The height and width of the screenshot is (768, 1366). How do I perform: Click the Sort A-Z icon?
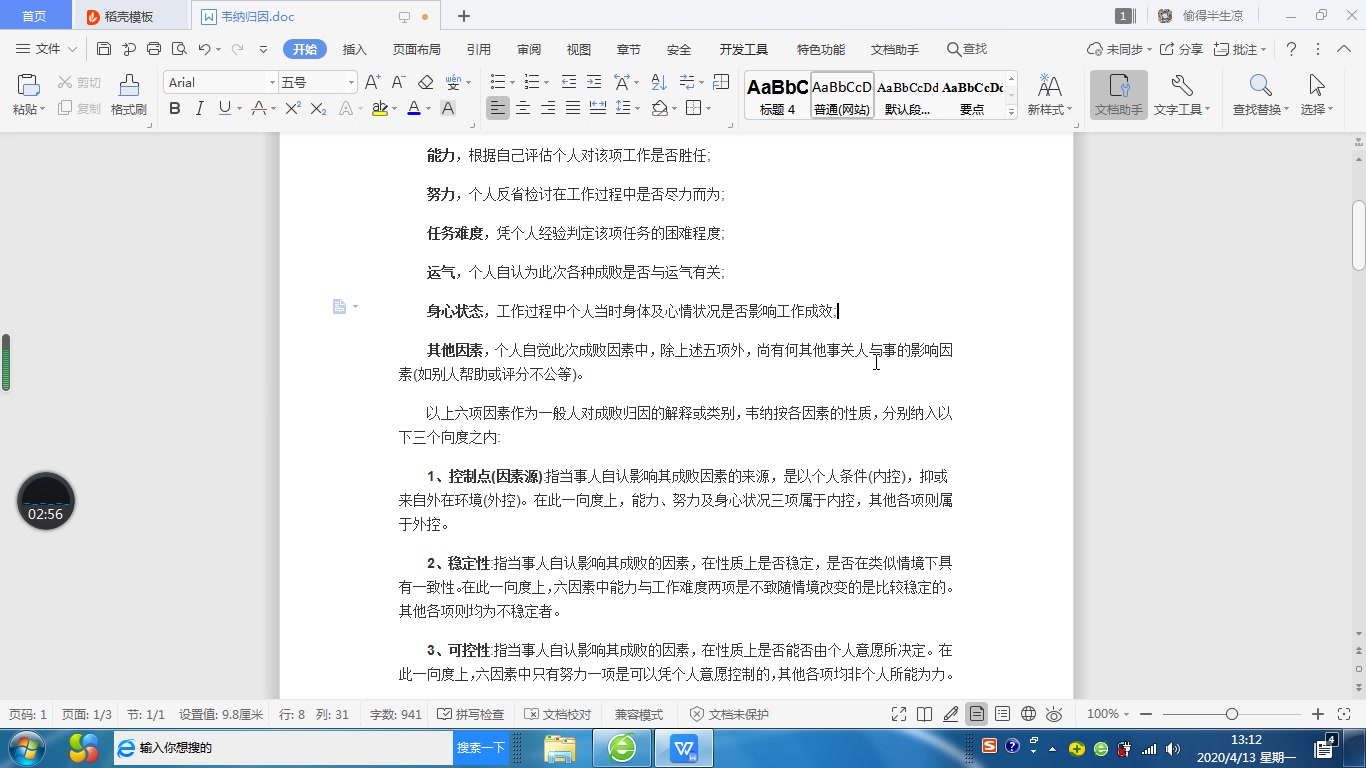click(659, 82)
